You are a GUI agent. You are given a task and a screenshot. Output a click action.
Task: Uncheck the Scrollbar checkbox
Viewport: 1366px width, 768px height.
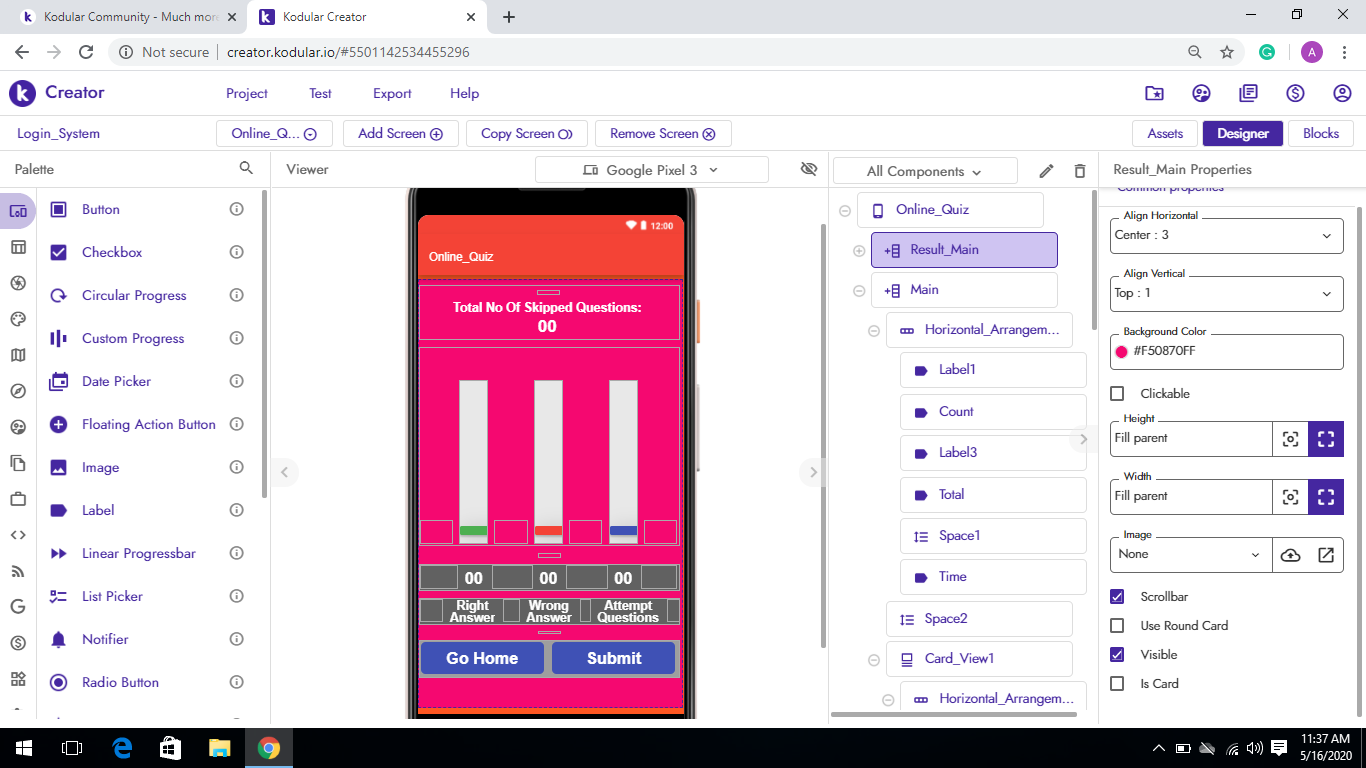tap(1118, 597)
